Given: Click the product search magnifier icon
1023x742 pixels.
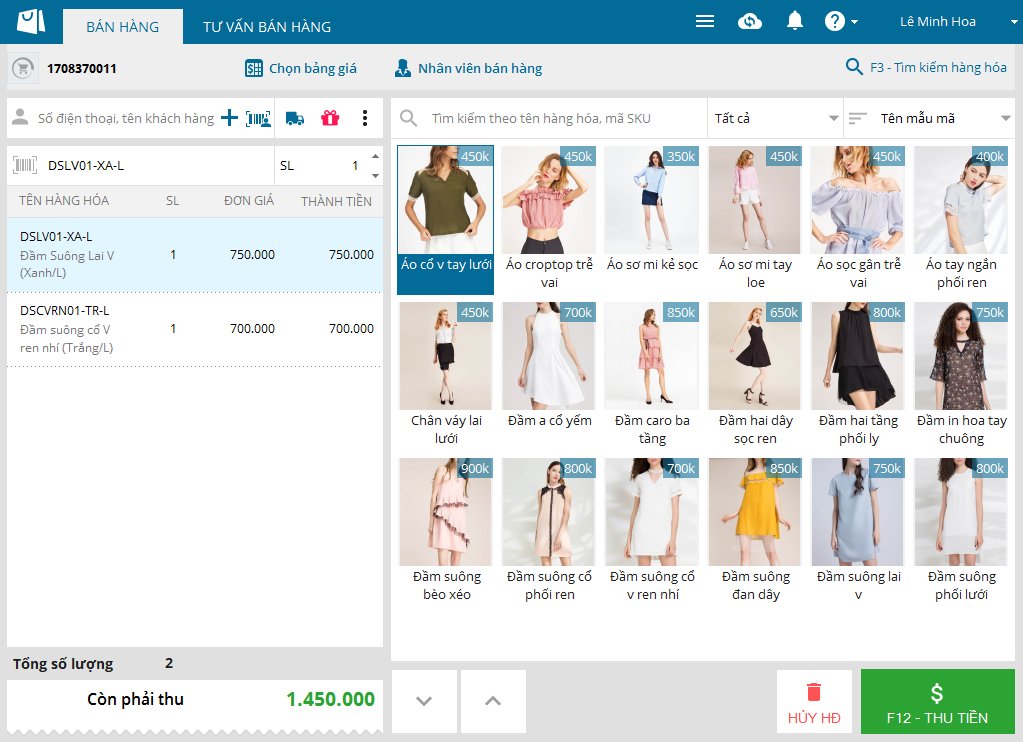Looking at the screenshot, I should click(x=408, y=118).
